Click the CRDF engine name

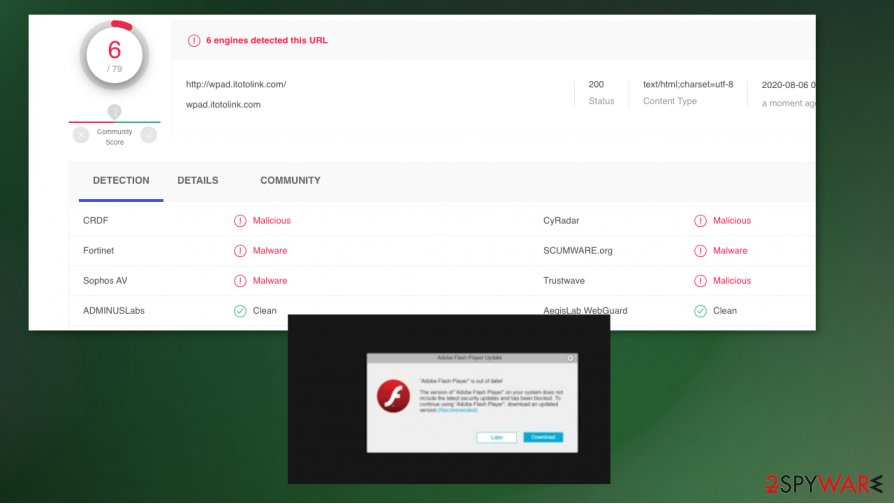[x=95, y=221]
